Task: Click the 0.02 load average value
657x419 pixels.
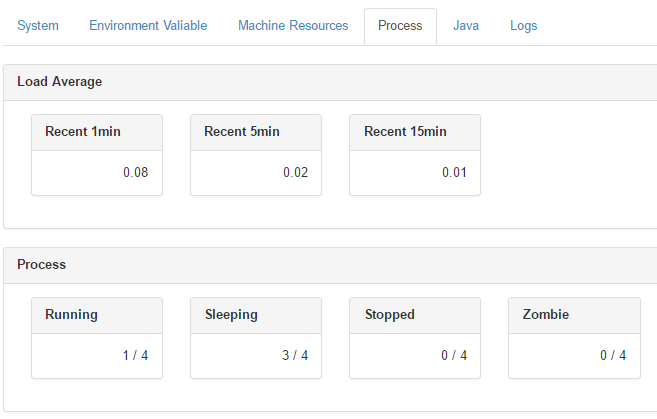Action: (x=295, y=173)
